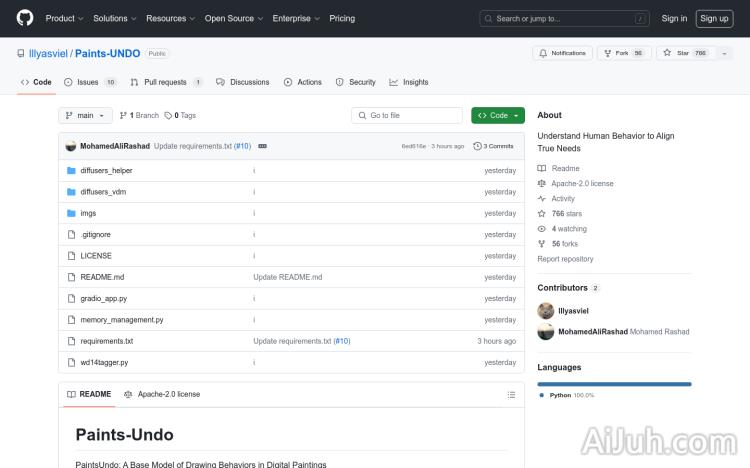Fork the repository using Fork button
The image size is (750, 468).
tap(619, 53)
